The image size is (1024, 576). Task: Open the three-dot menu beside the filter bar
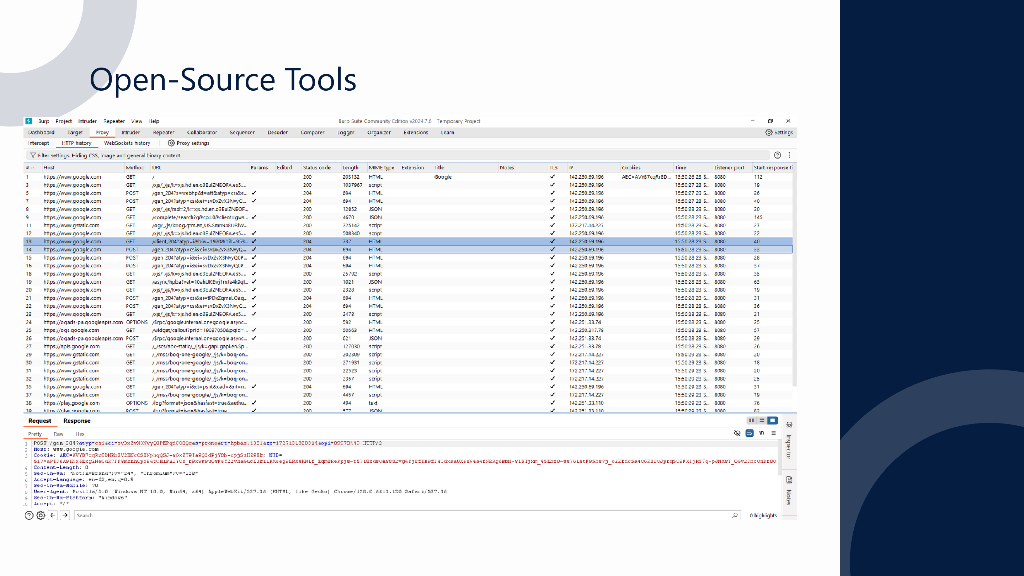[790, 155]
